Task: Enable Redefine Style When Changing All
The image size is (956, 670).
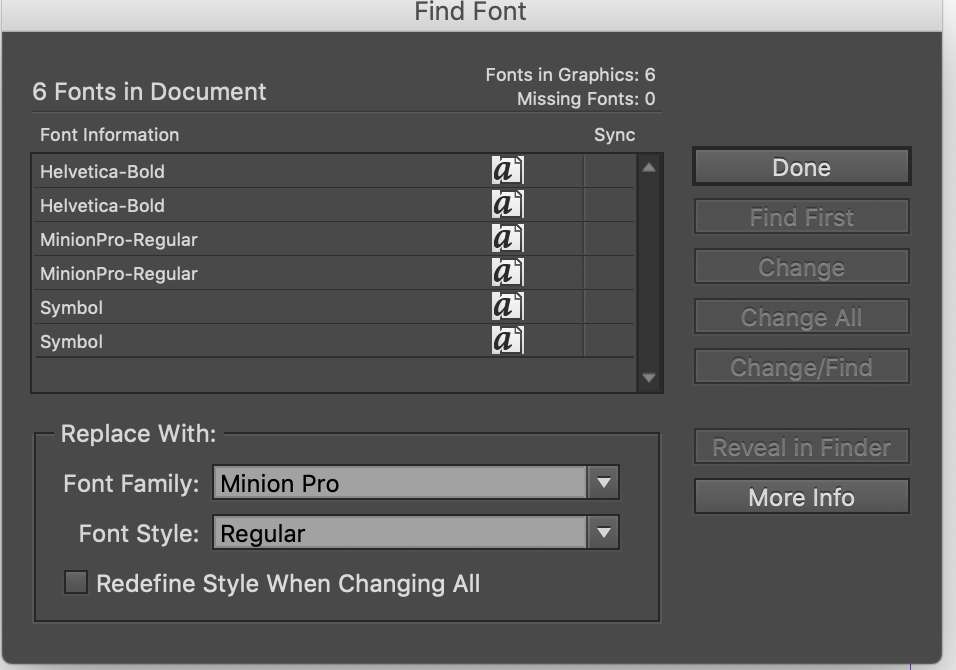Action: click(74, 582)
